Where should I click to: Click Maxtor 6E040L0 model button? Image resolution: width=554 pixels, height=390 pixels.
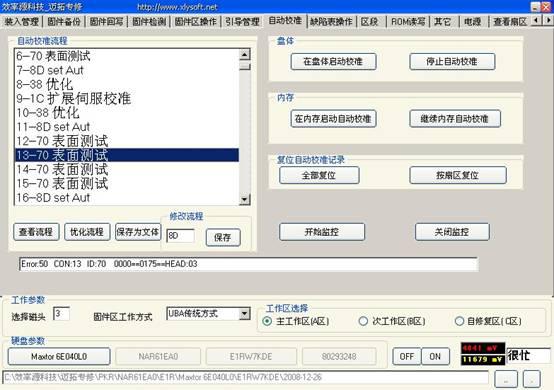[x=59, y=357]
